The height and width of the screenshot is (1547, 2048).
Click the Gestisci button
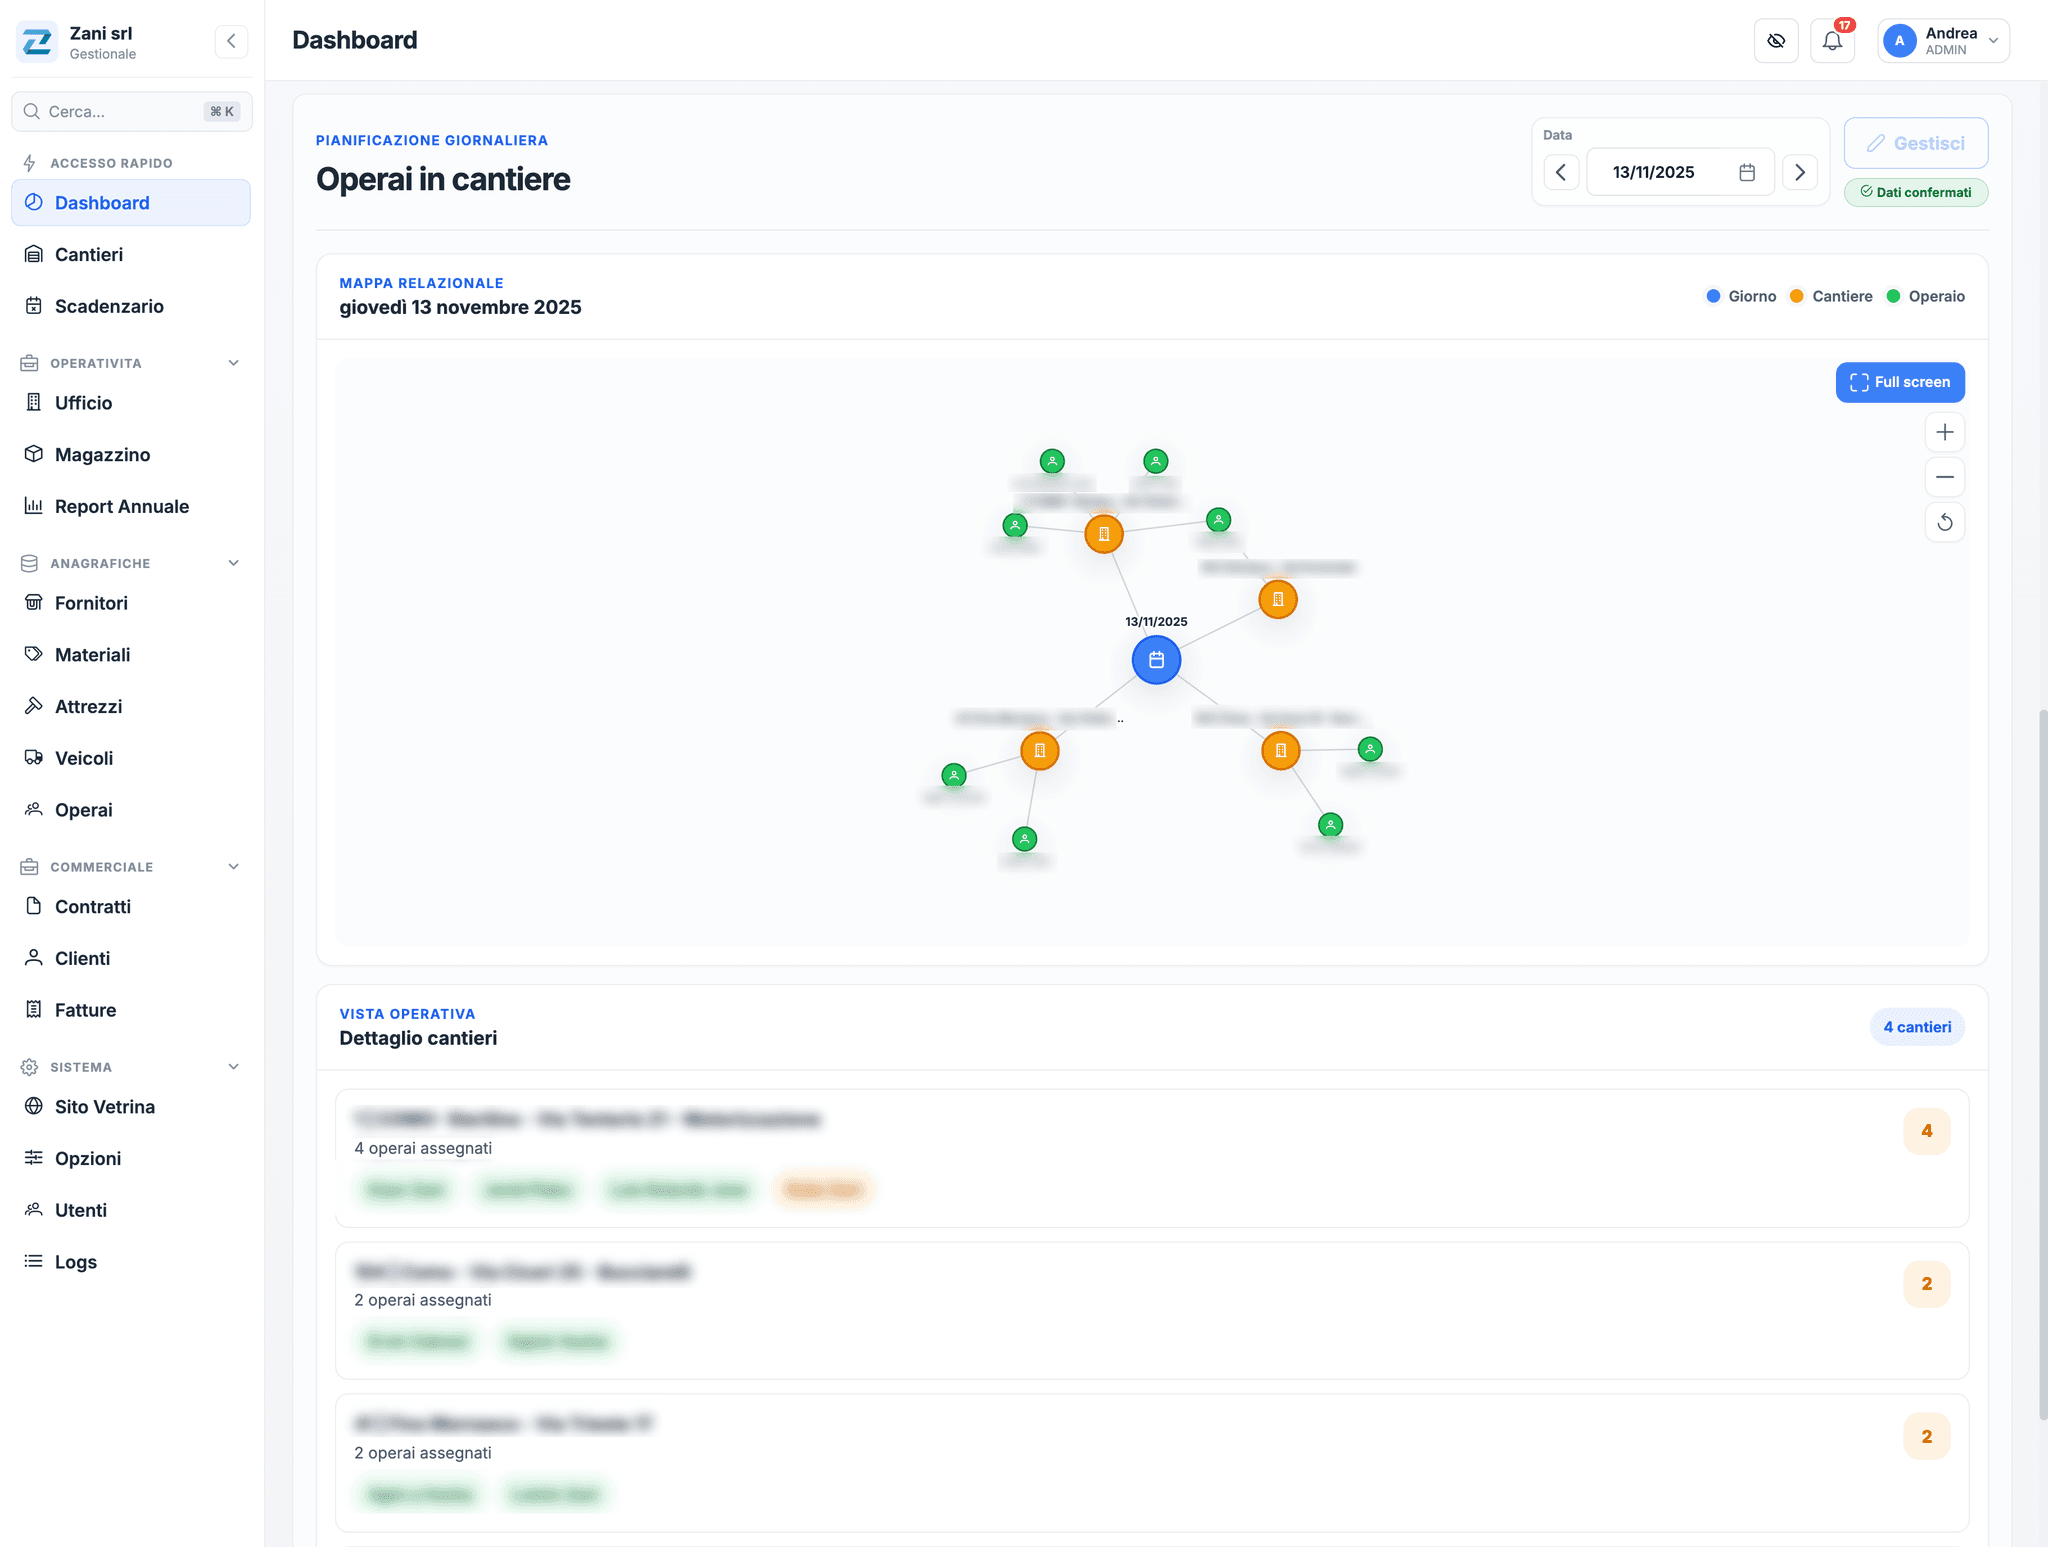pyautogui.click(x=1916, y=143)
